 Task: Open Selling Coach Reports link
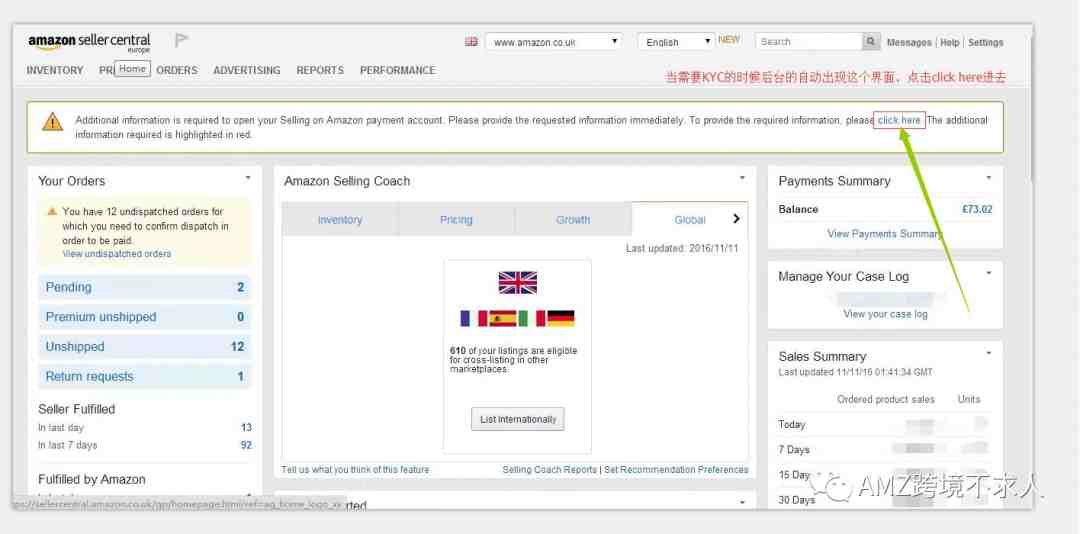[549, 470]
